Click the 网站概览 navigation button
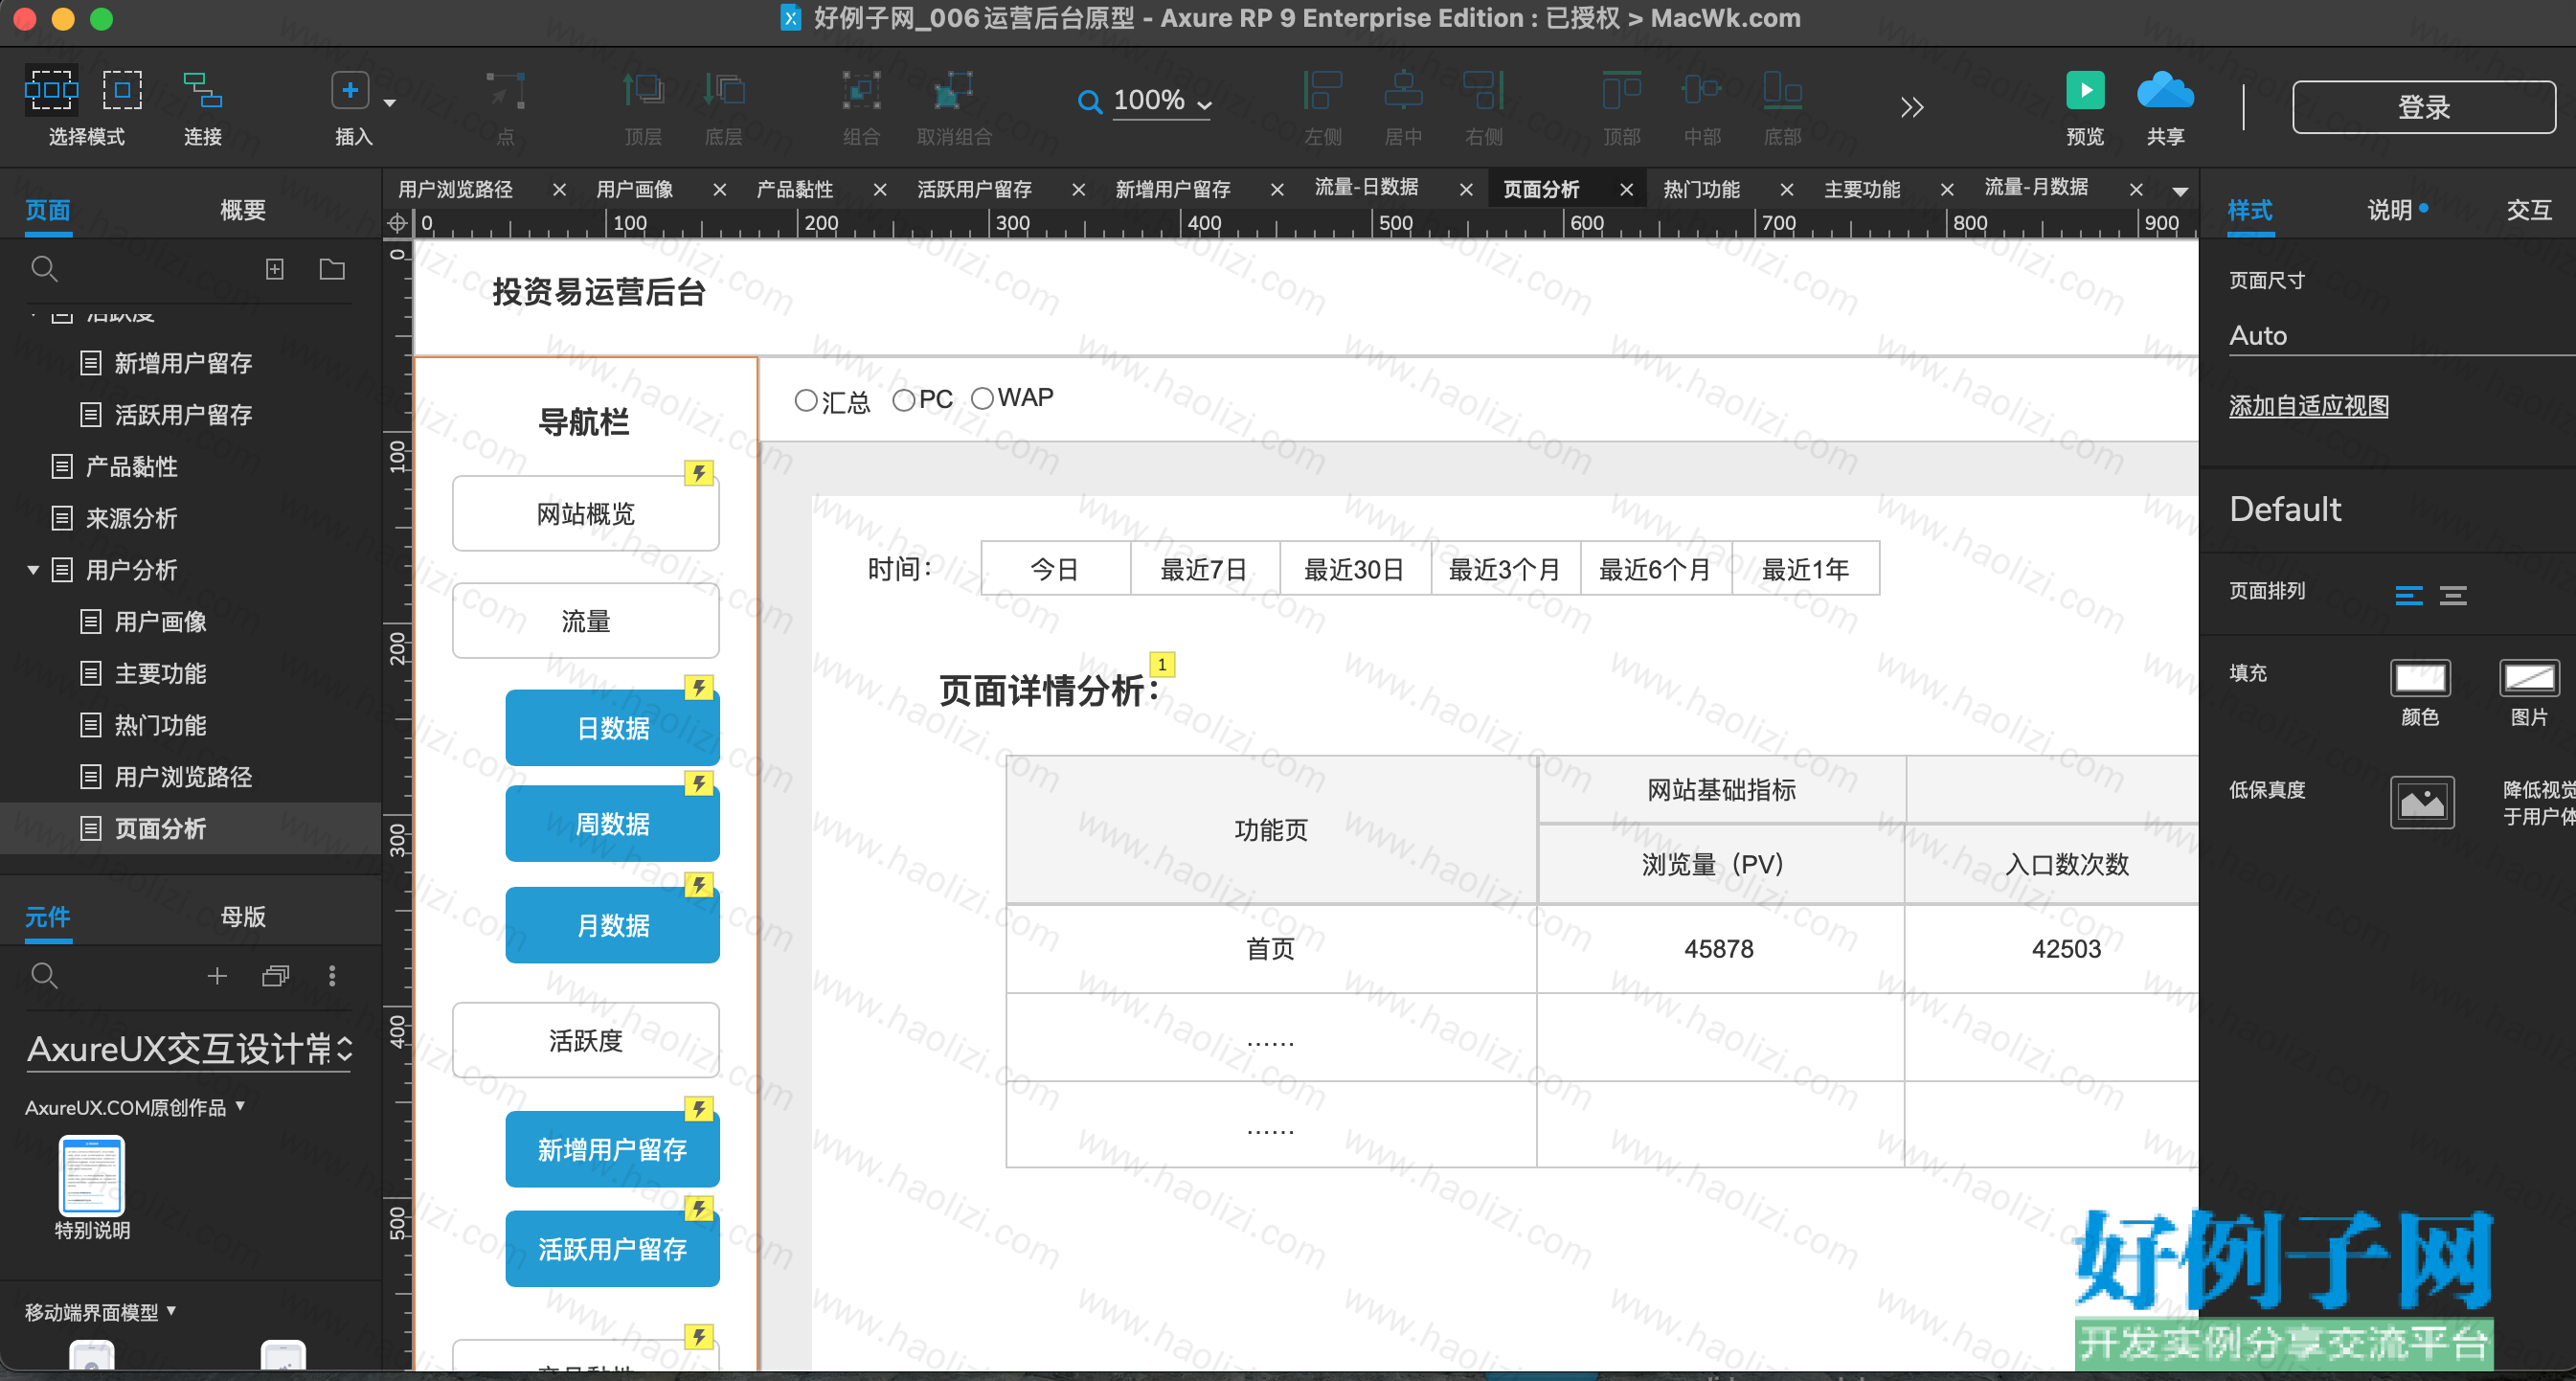Image resolution: width=2576 pixels, height=1381 pixels. (586, 514)
